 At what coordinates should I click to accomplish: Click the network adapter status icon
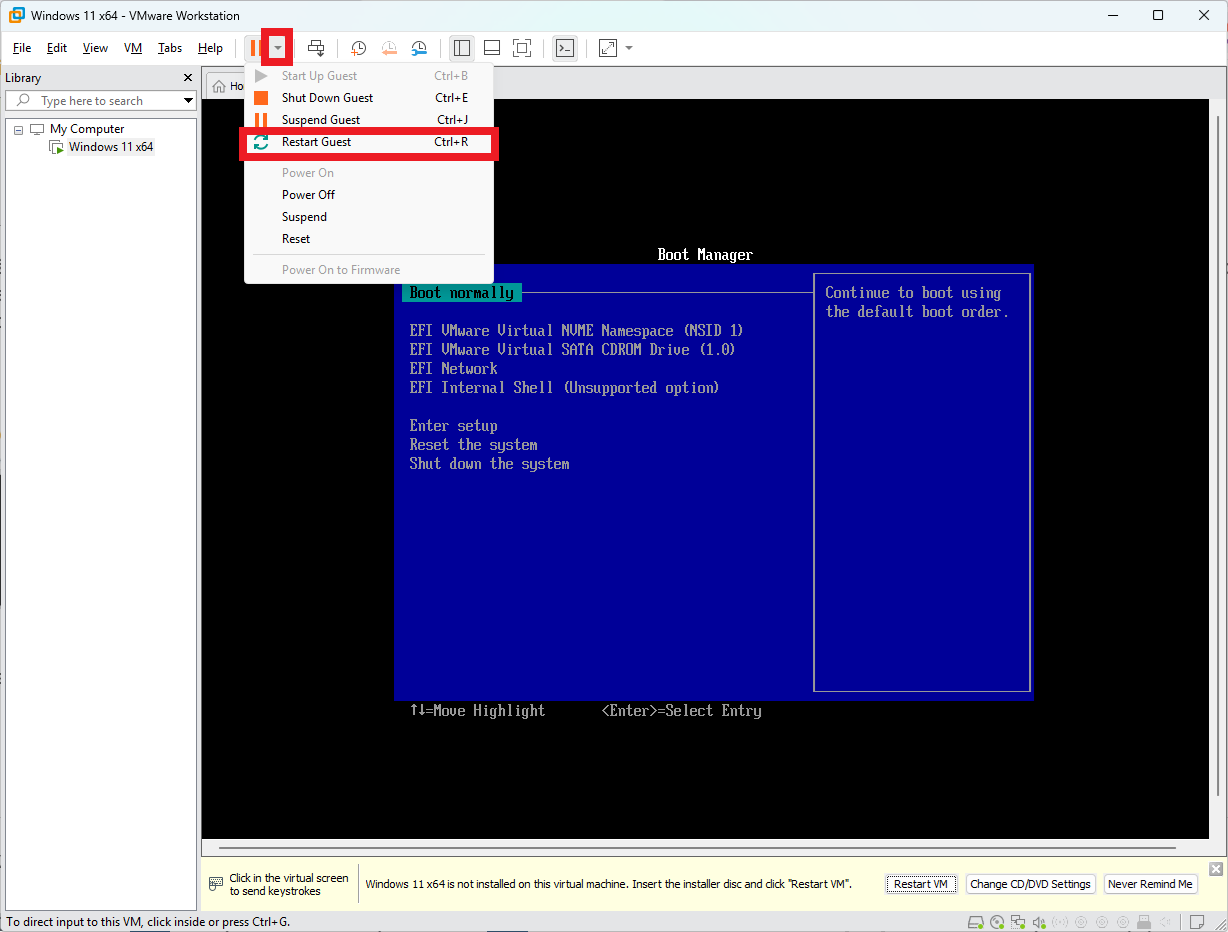pyautogui.click(x=1018, y=921)
